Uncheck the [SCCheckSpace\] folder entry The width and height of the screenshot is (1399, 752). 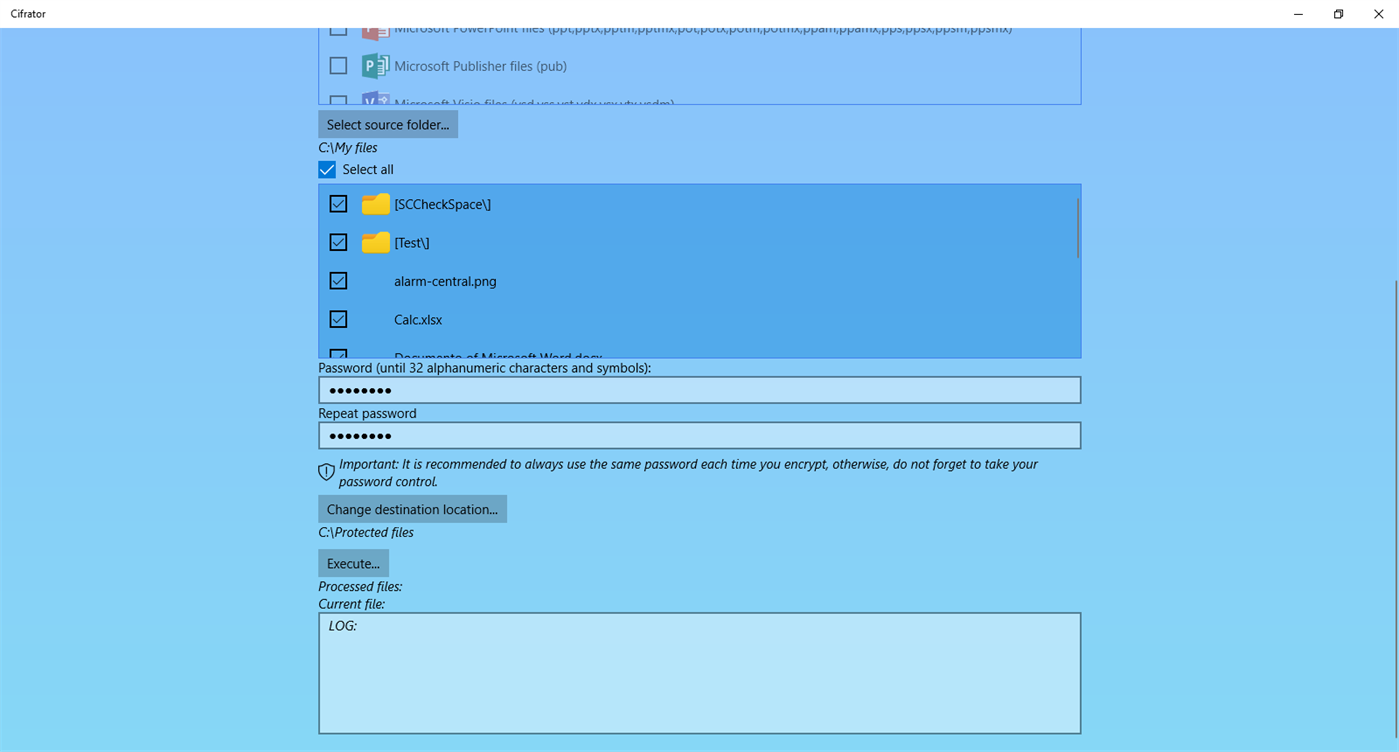point(338,204)
